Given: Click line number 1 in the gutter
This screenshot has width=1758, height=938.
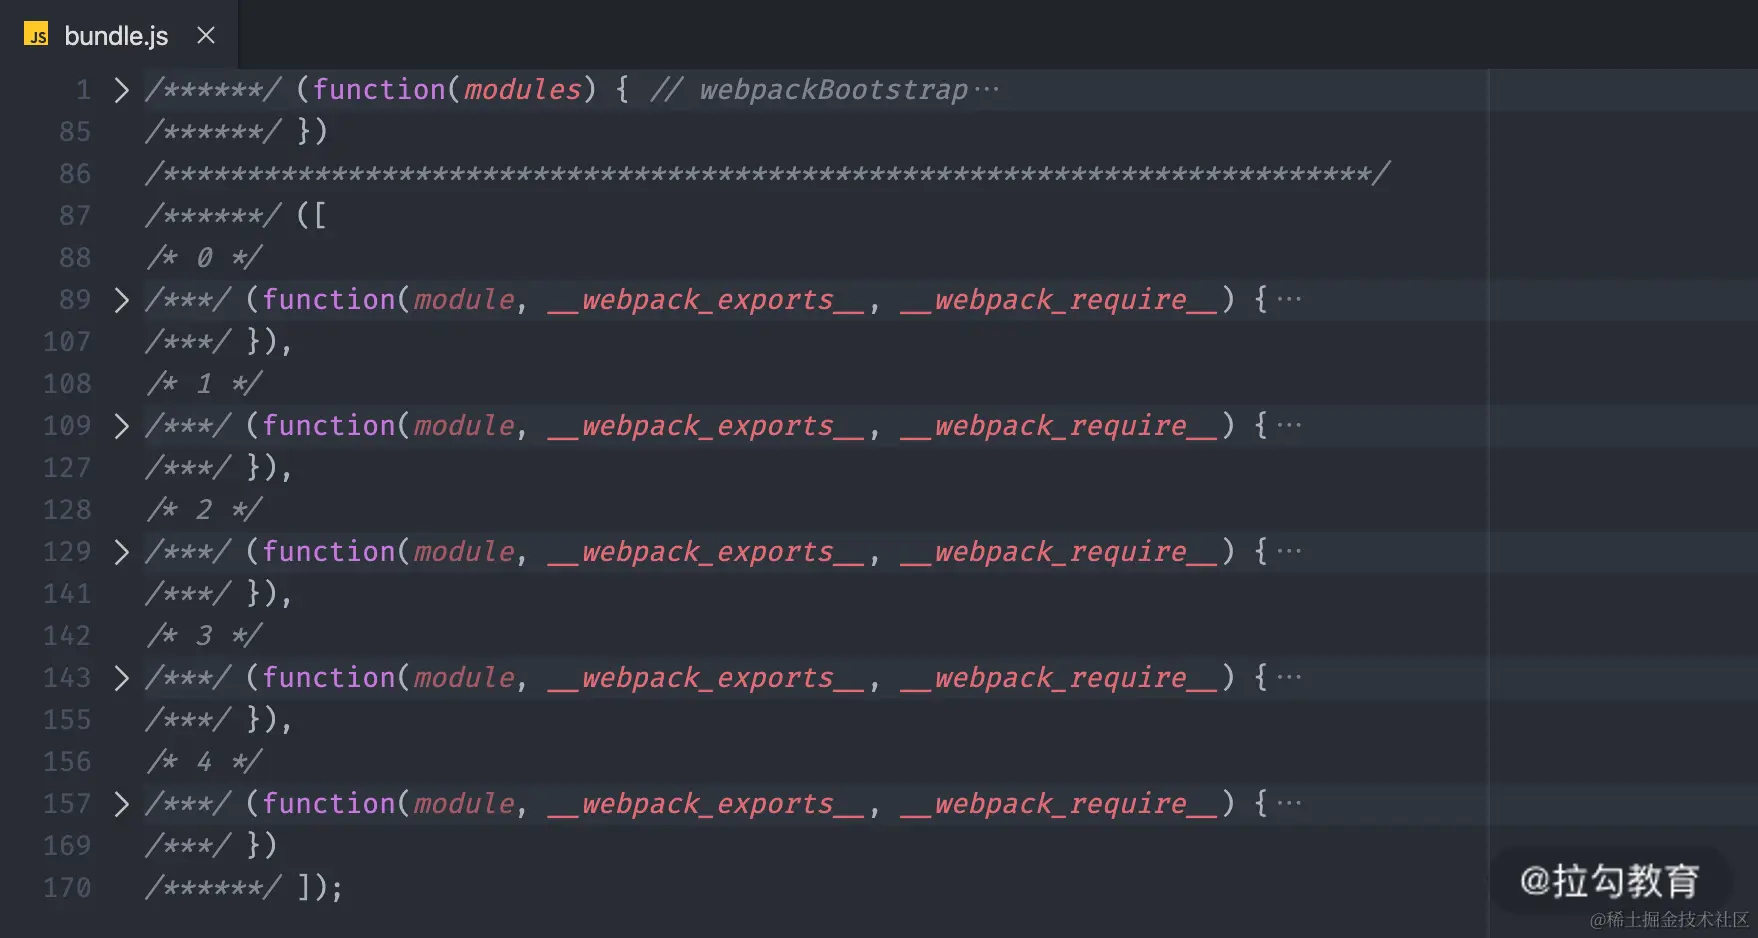Looking at the screenshot, I should (83, 90).
